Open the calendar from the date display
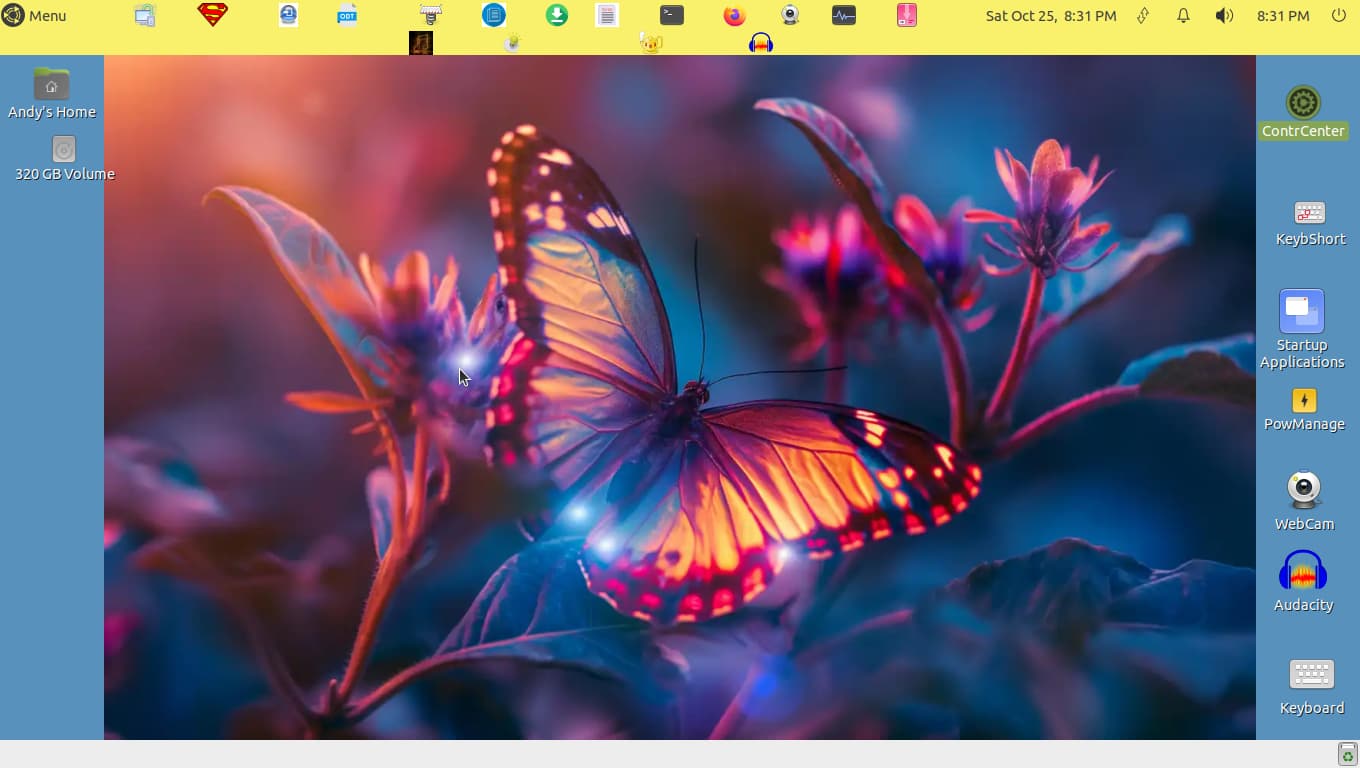The width and height of the screenshot is (1360, 768). [1050, 16]
